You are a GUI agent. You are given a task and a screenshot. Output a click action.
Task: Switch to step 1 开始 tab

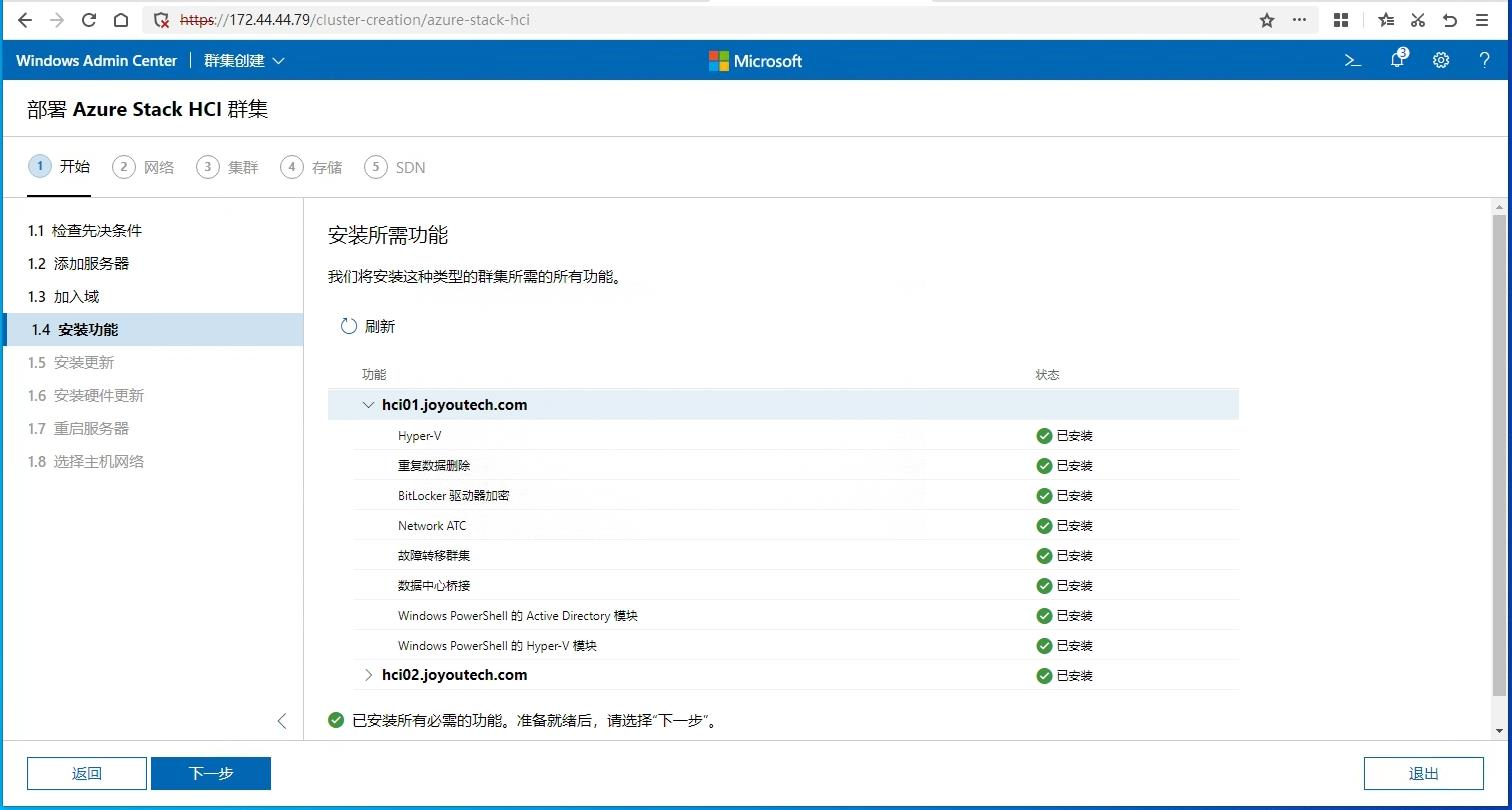59,166
